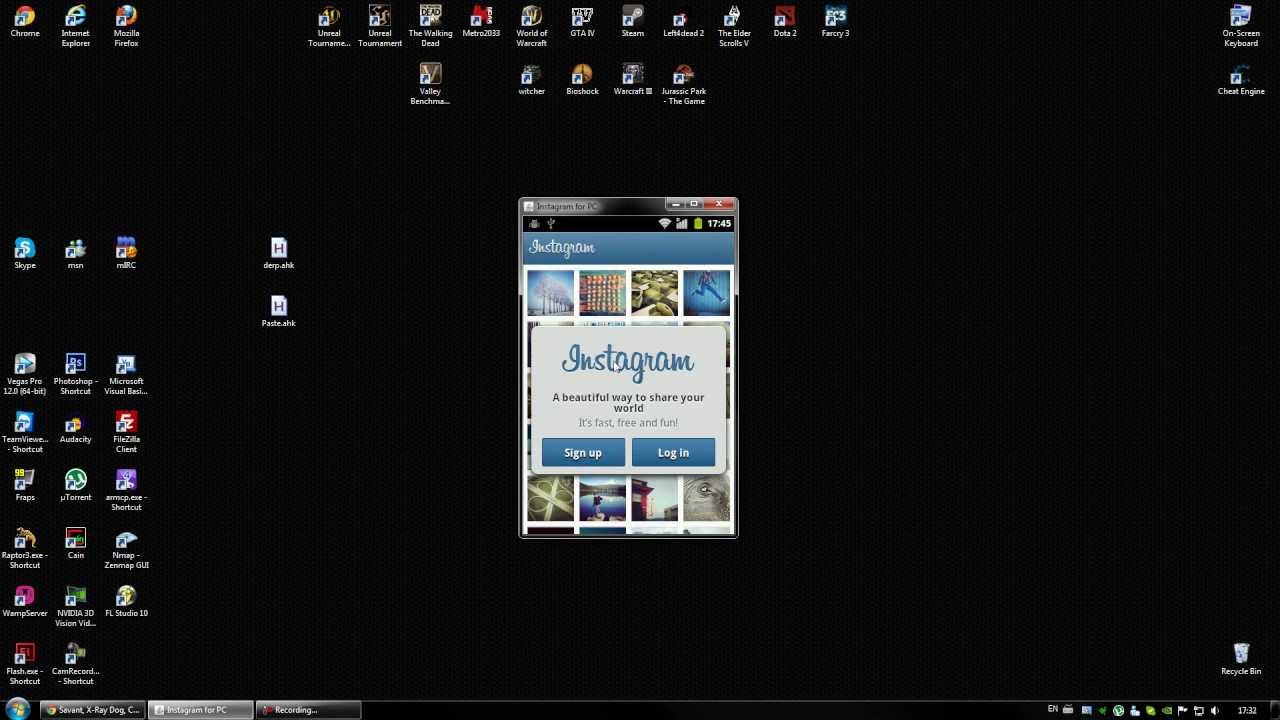Select the Dota 2 desktop icon
This screenshot has height=720, width=1280.
785,22
